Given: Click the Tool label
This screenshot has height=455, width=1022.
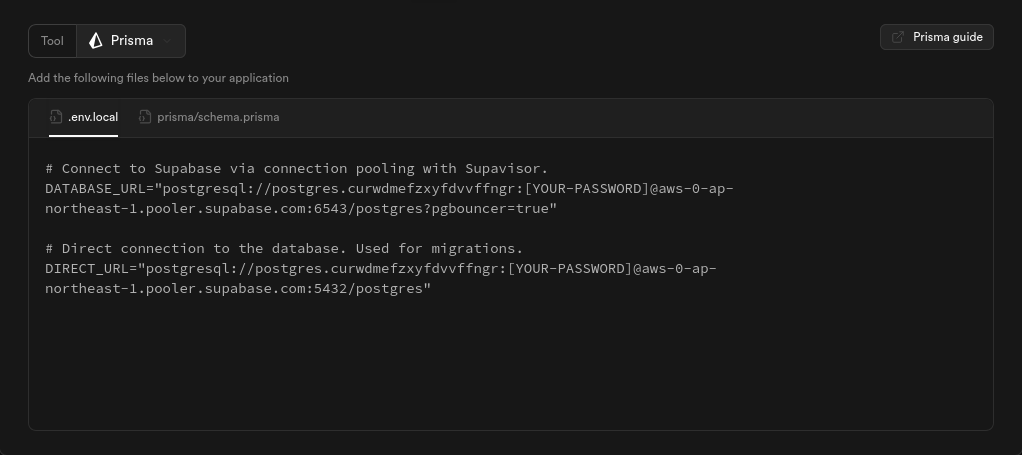Looking at the screenshot, I should pyautogui.click(x=52, y=41).
